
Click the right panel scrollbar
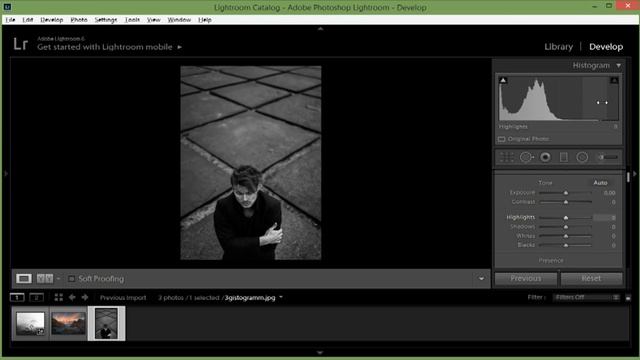(x=628, y=177)
